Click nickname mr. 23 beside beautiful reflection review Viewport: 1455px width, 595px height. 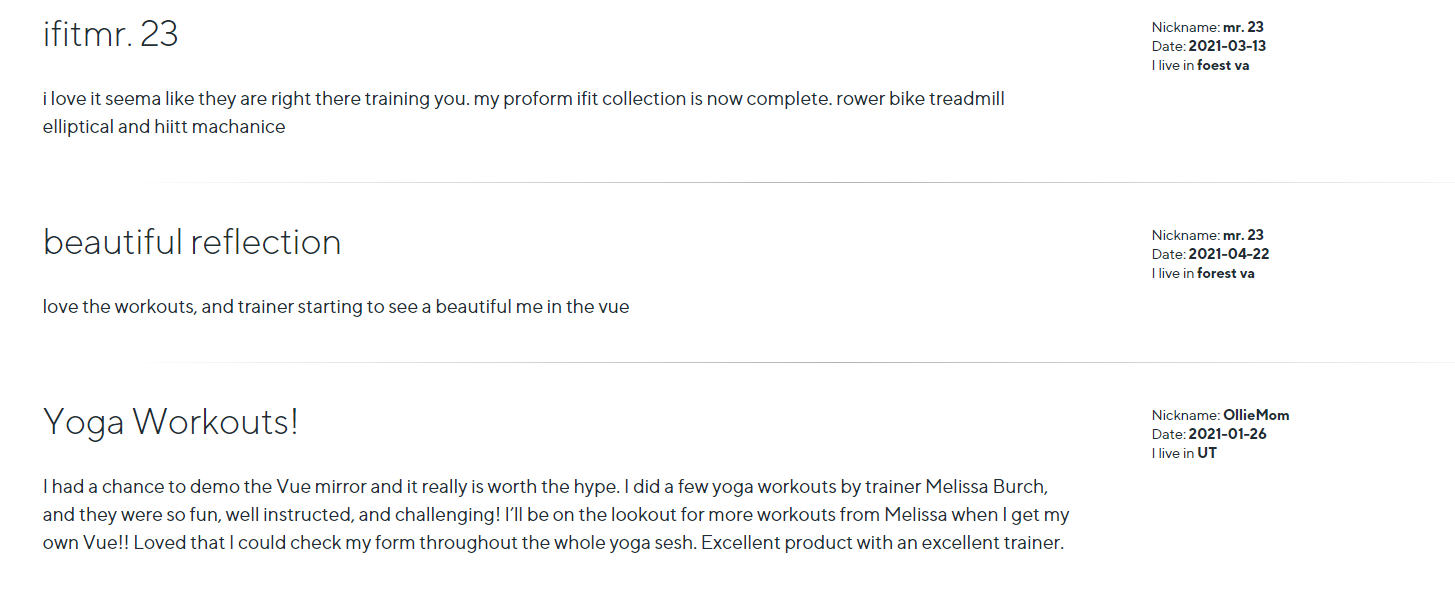click(x=1243, y=235)
